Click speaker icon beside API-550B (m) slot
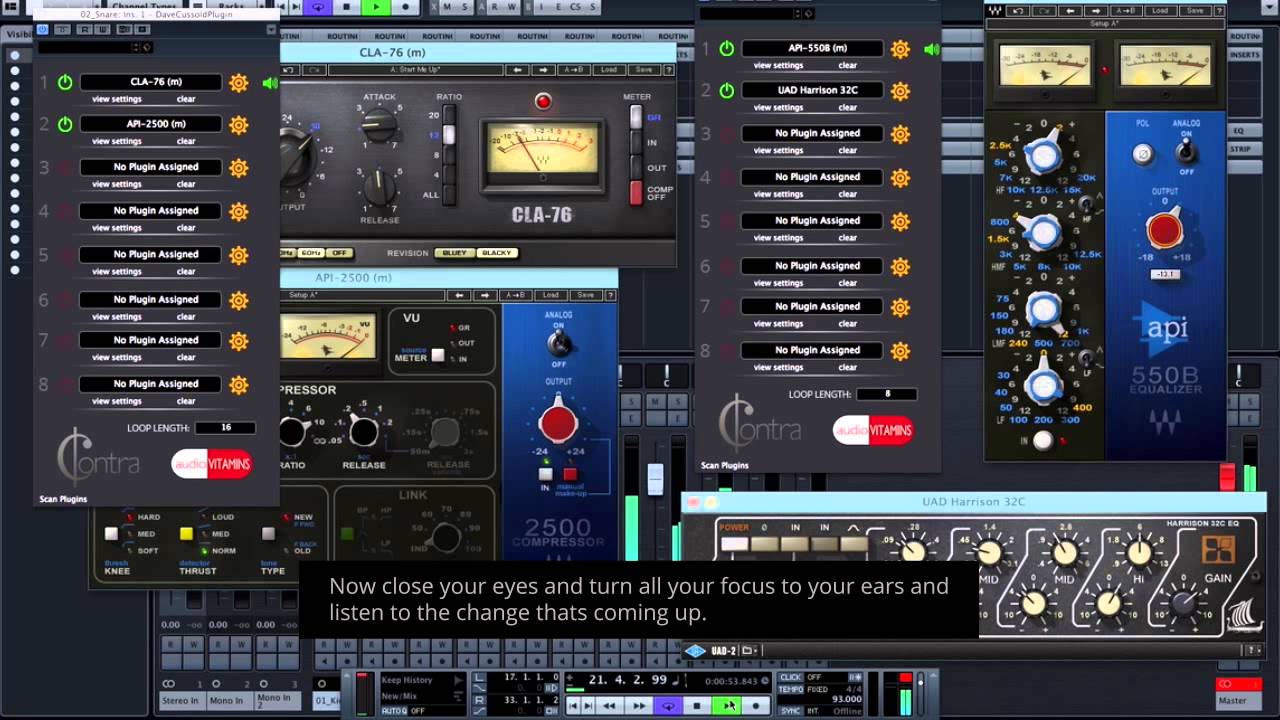Screen dimensions: 1280x720 point(932,49)
